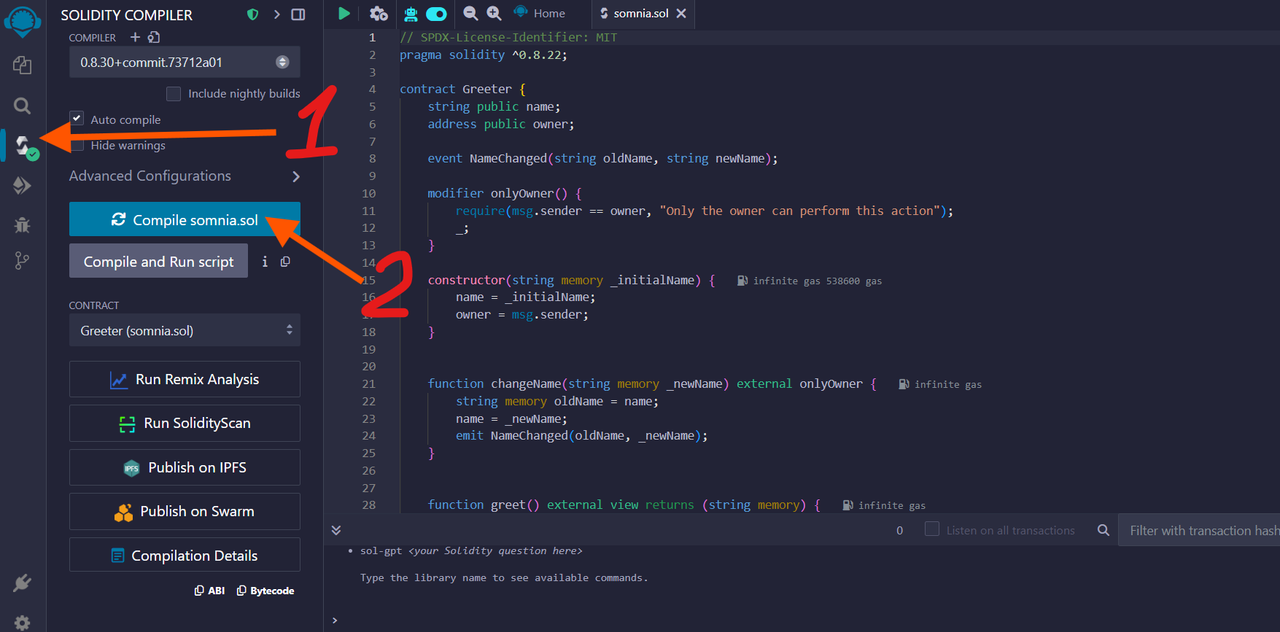Zoom out the editor font
The width and height of the screenshot is (1280, 632).
[471, 13]
